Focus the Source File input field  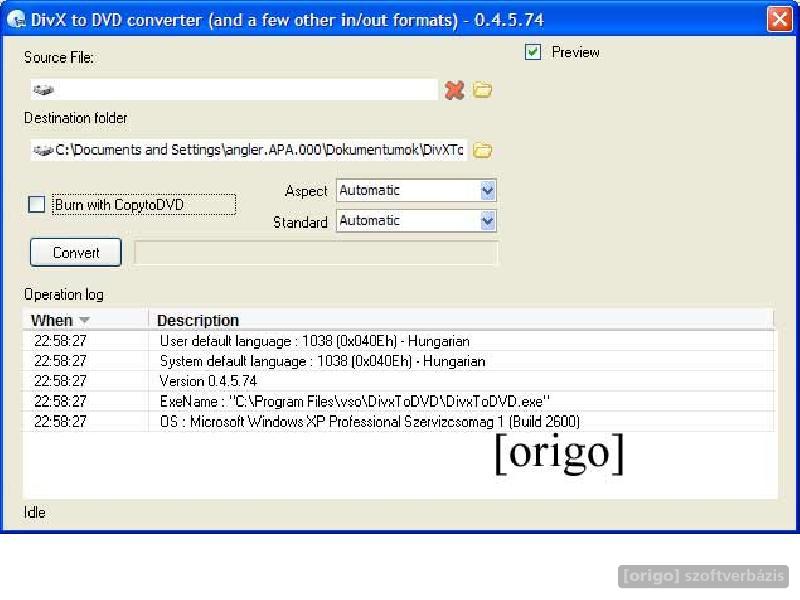234,90
